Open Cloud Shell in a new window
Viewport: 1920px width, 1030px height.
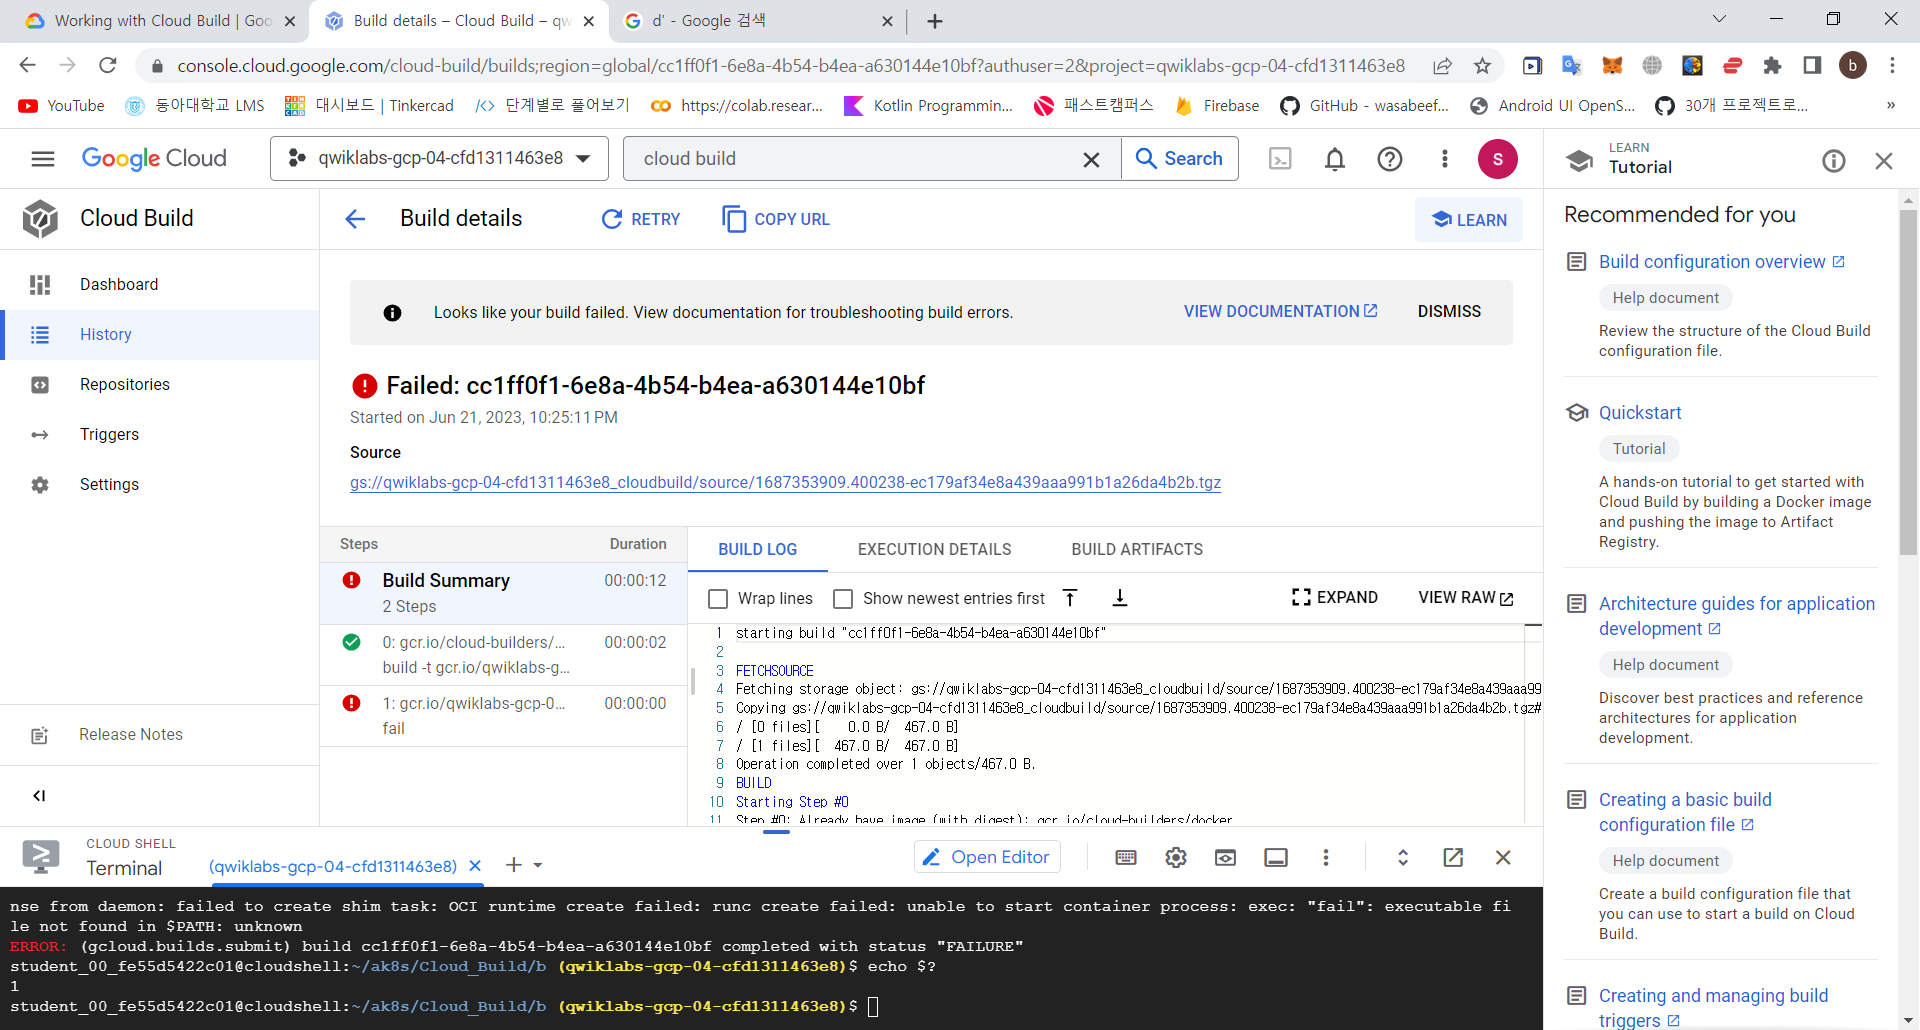1453,858
